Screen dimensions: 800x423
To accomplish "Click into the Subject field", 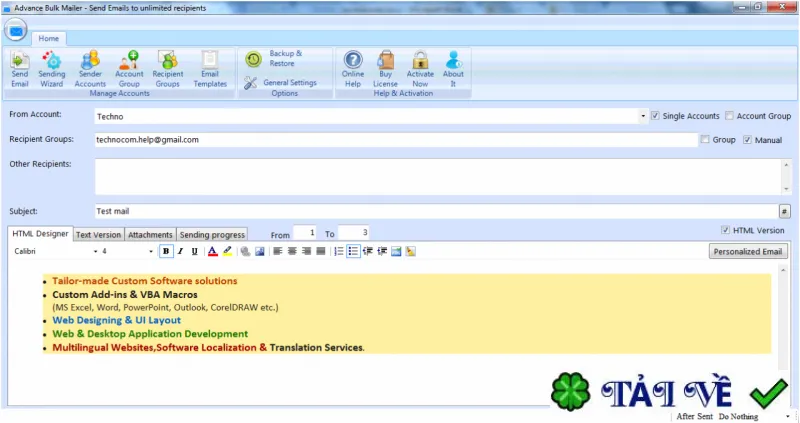I will tap(436, 211).
